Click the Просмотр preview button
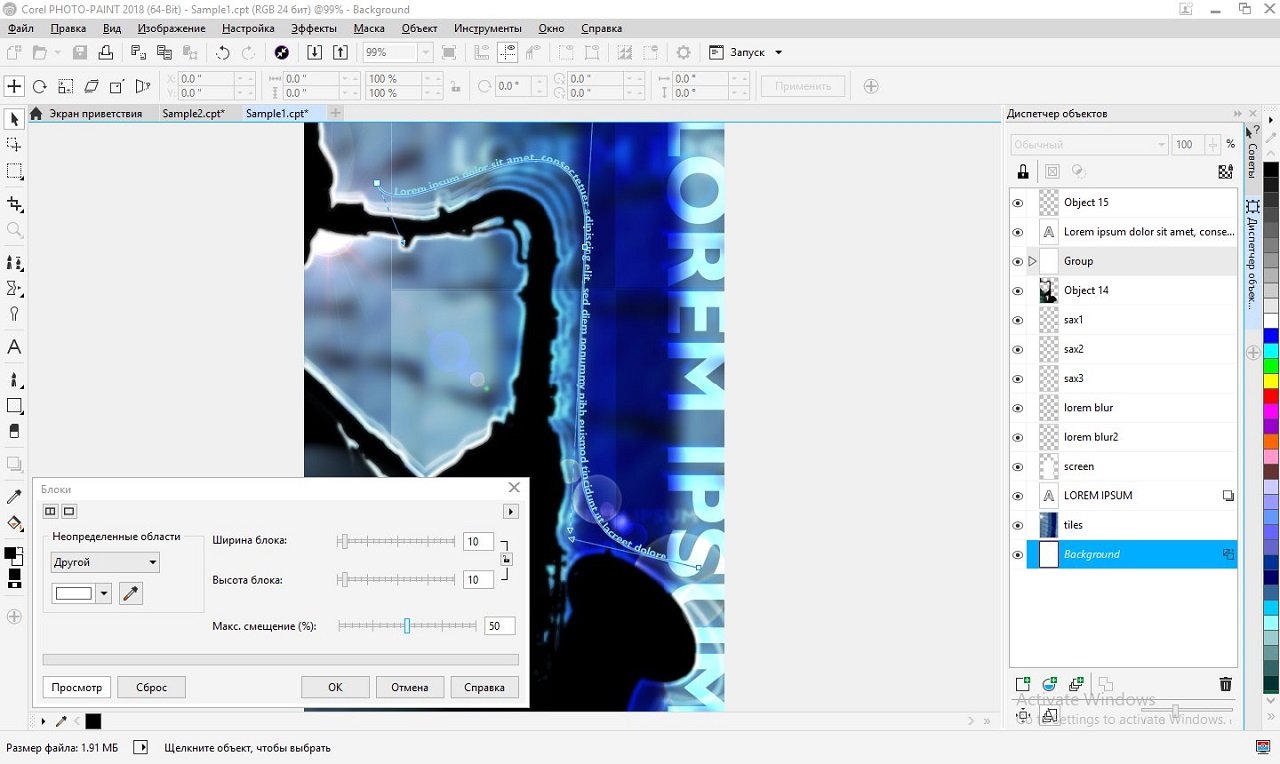Viewport: 1280px width, 764px height. tap(77, 688)
